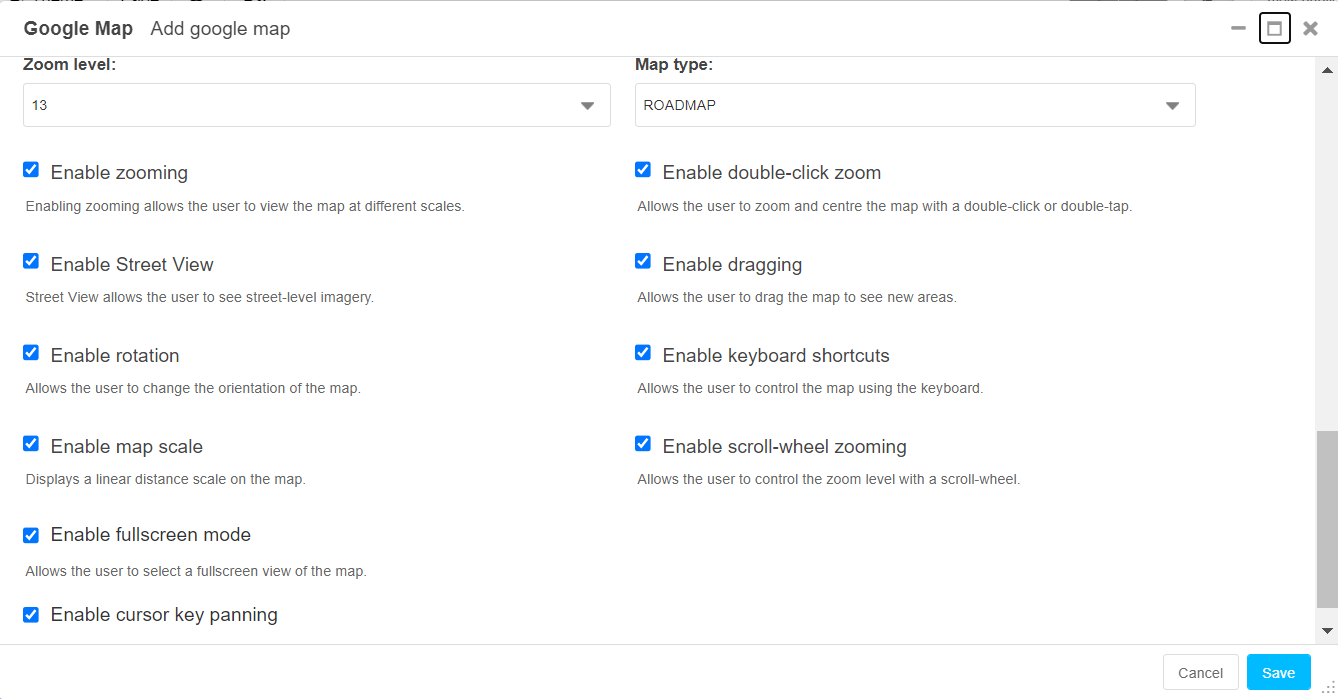Uncheck Enable zooming checkbox
The height and width of the screenshot is (699, 1338).
31,170
